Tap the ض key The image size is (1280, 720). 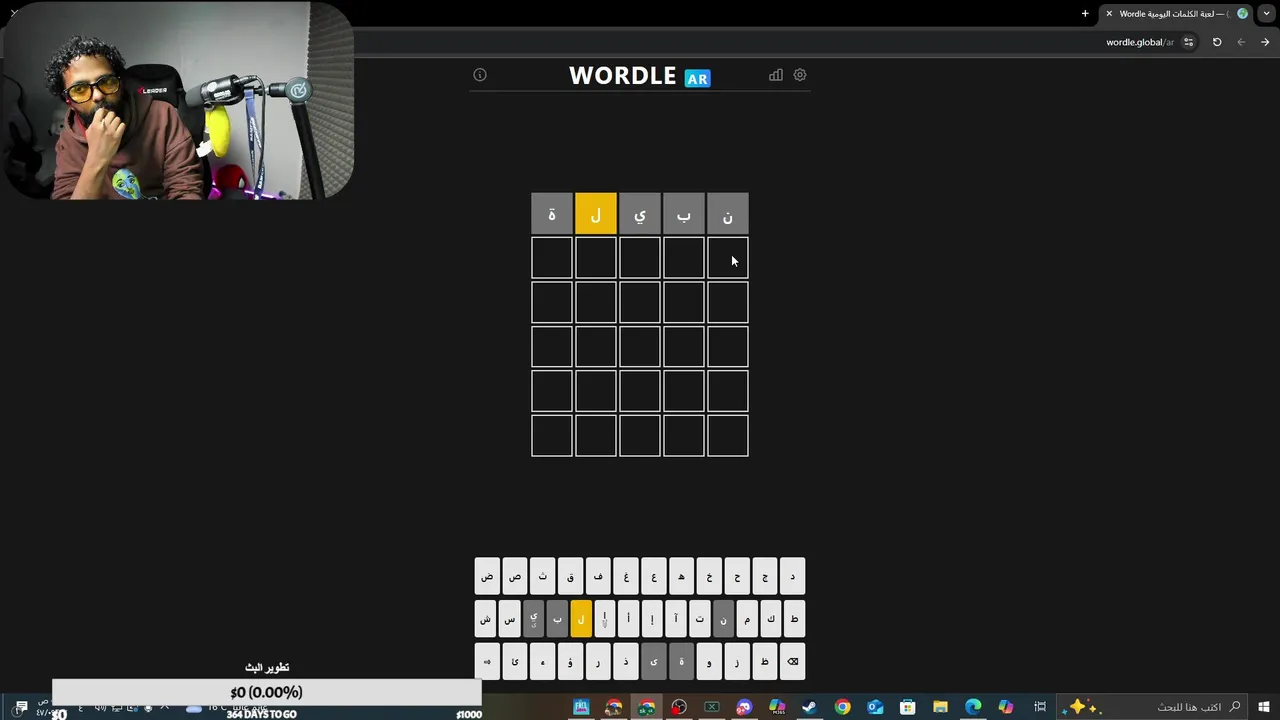(487, 577)
